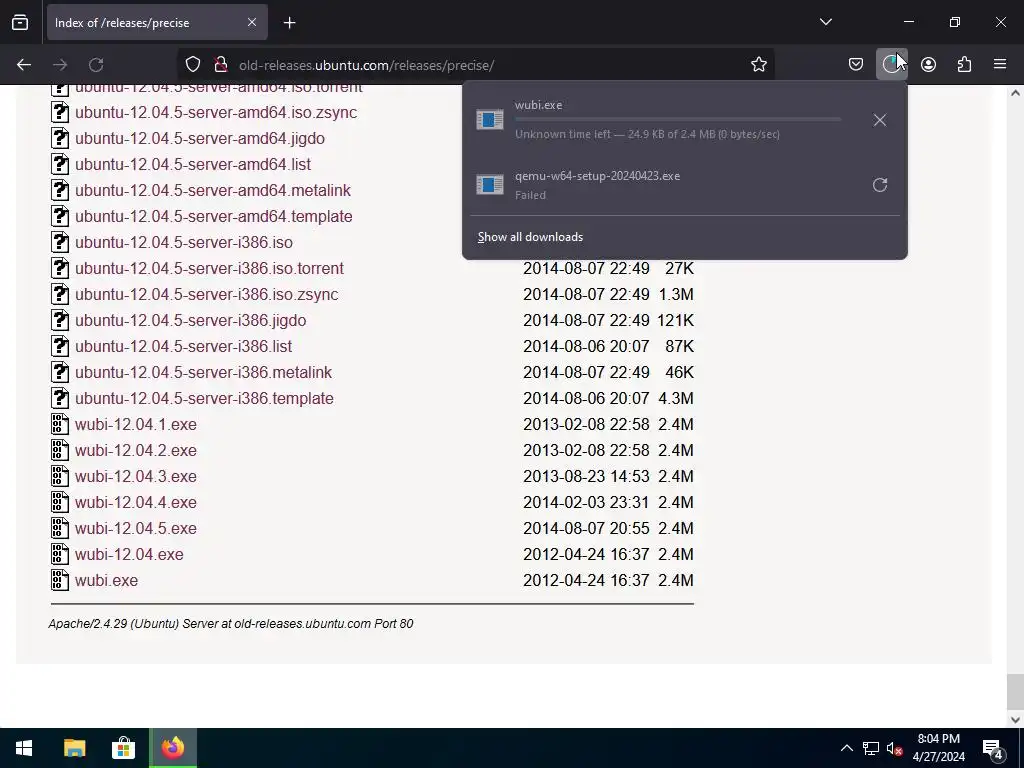
Task: Select the Index of /releases/precise tab
Action: 157,23
